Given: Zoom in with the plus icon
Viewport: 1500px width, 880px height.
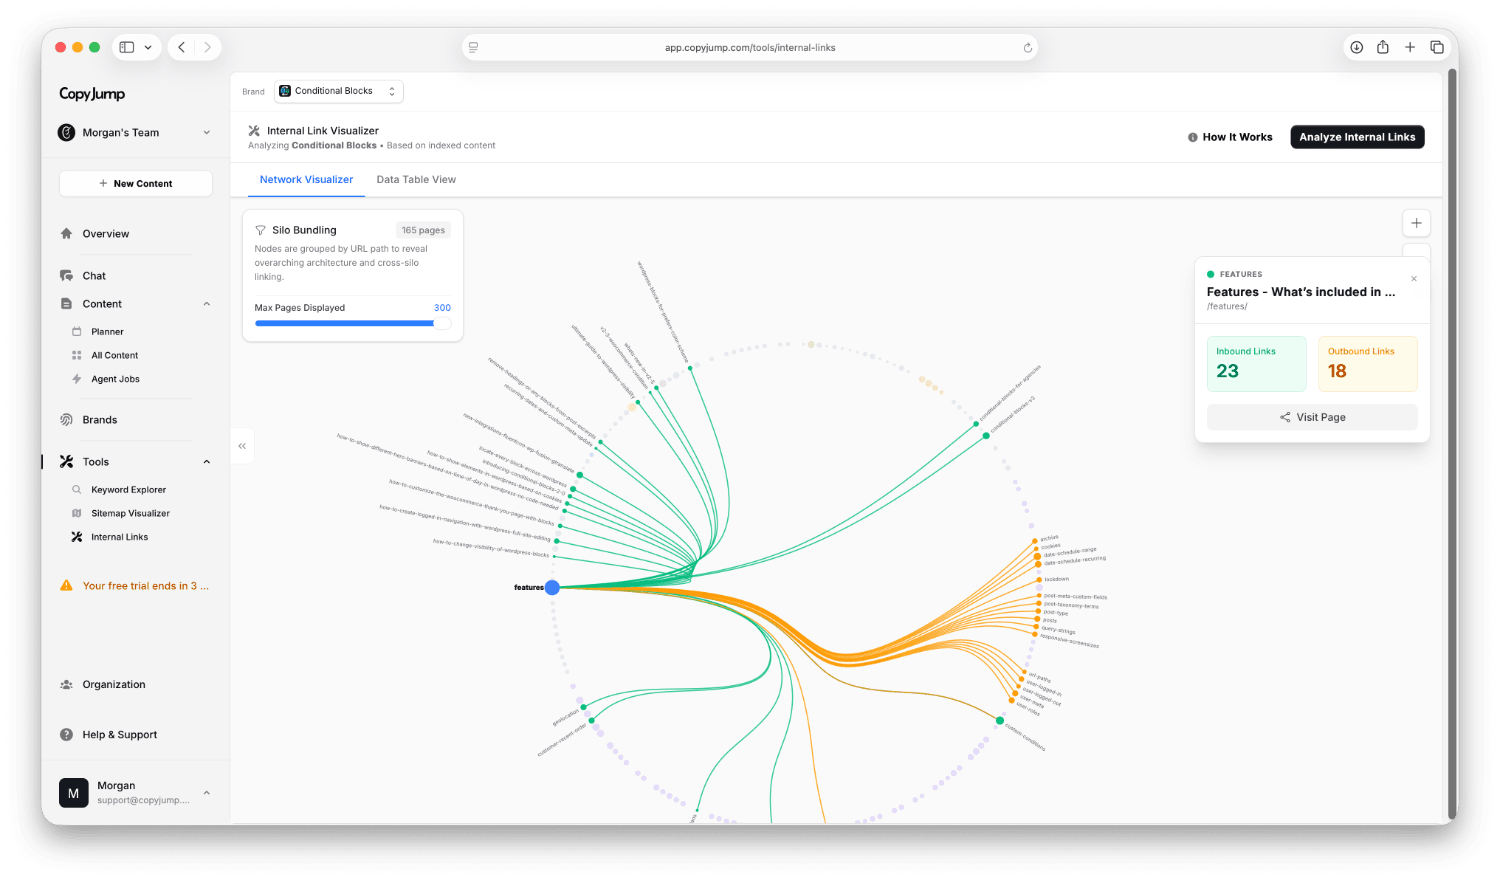Looking at the screenshot, I should (1416, 223).
